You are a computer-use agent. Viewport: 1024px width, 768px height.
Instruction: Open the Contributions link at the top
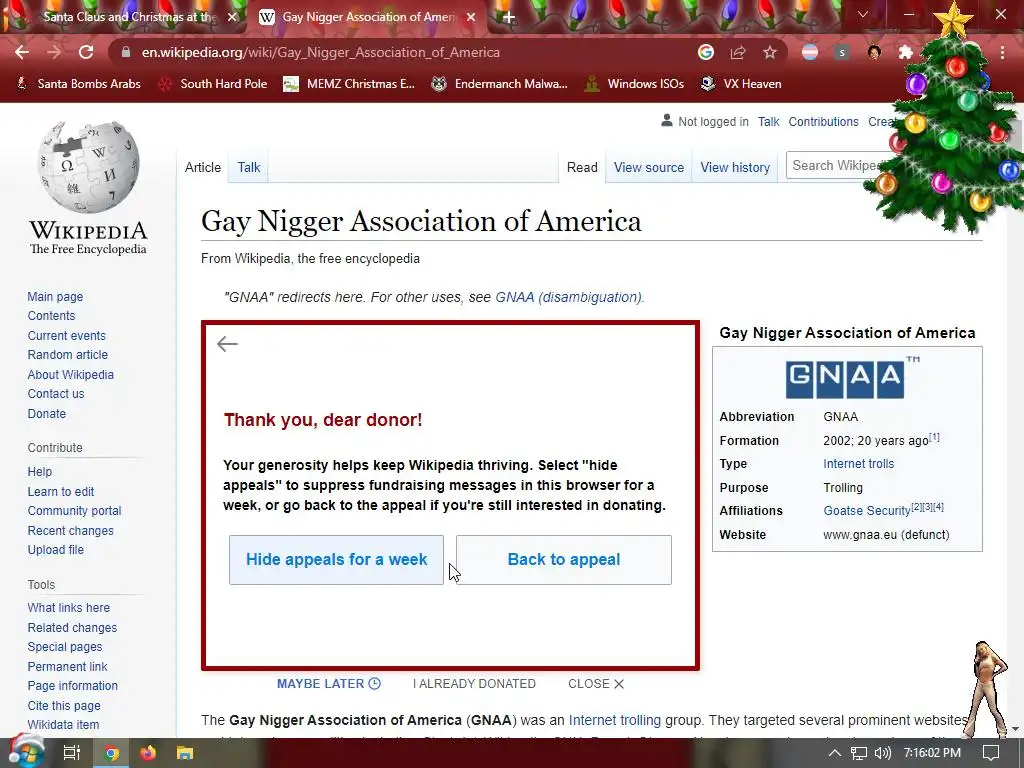[823, 121]
